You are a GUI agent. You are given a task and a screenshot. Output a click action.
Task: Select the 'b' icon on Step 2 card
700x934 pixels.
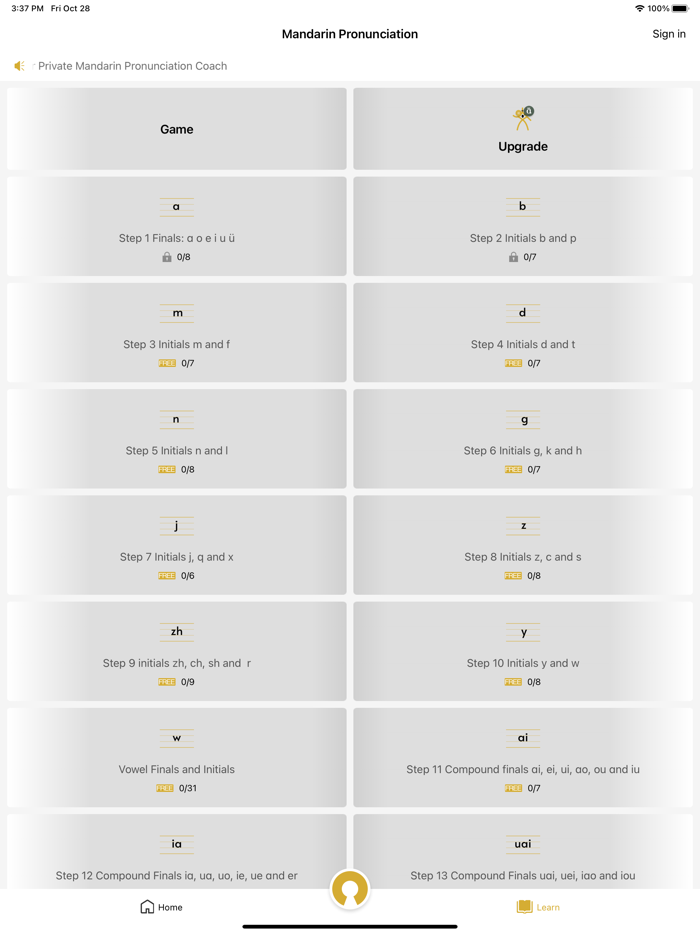523,206
